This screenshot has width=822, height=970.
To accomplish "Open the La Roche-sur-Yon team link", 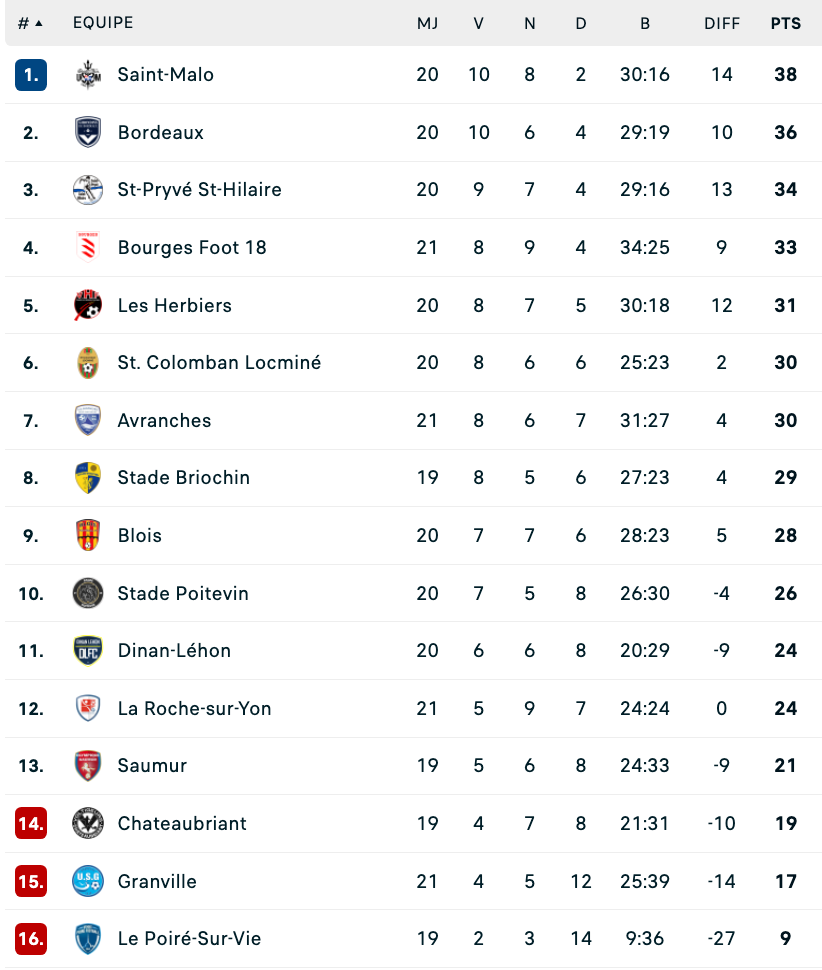I will coord(194,708).
